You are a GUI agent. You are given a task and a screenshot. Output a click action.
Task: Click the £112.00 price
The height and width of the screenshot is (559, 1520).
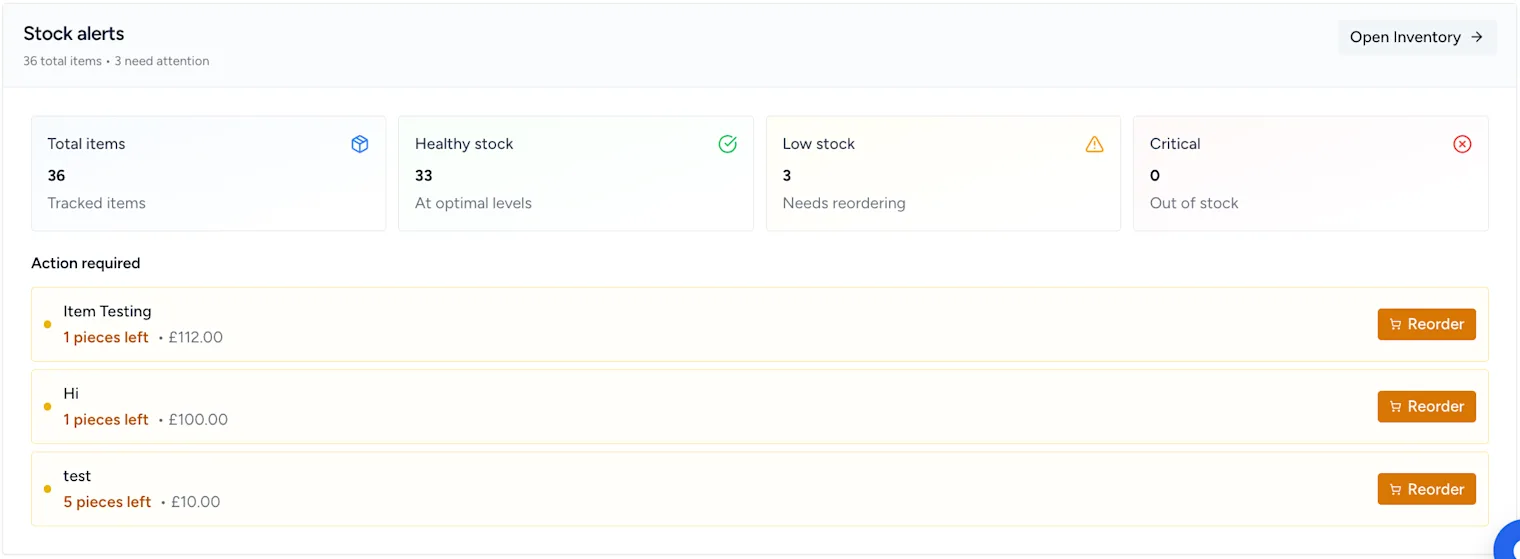(x=196, y=337)
